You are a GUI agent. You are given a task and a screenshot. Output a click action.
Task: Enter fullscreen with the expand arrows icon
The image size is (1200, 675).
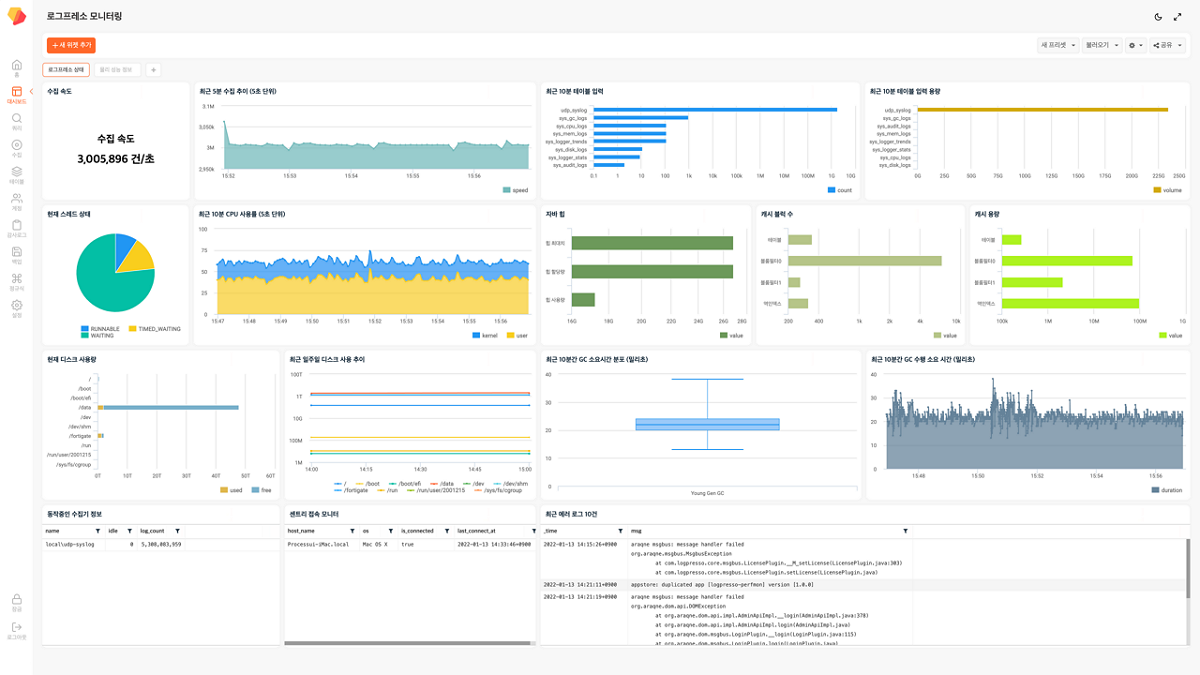1177,17
